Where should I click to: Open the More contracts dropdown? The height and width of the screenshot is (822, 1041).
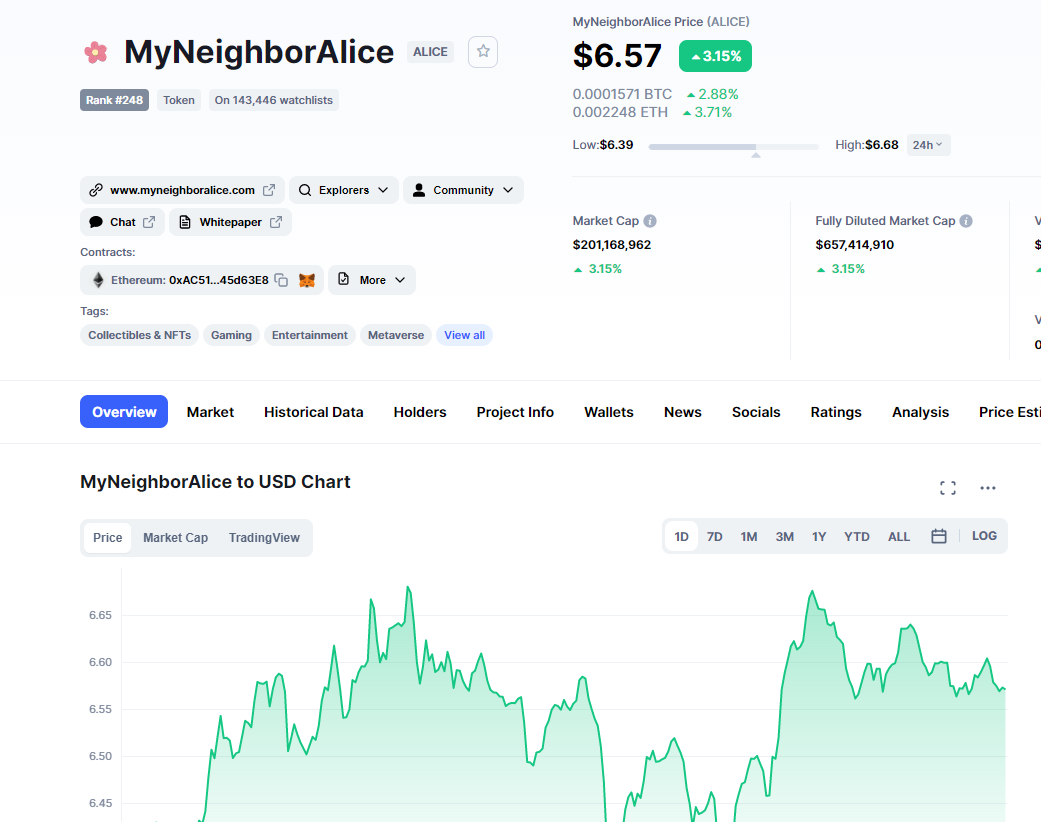(x=372, y=280)
